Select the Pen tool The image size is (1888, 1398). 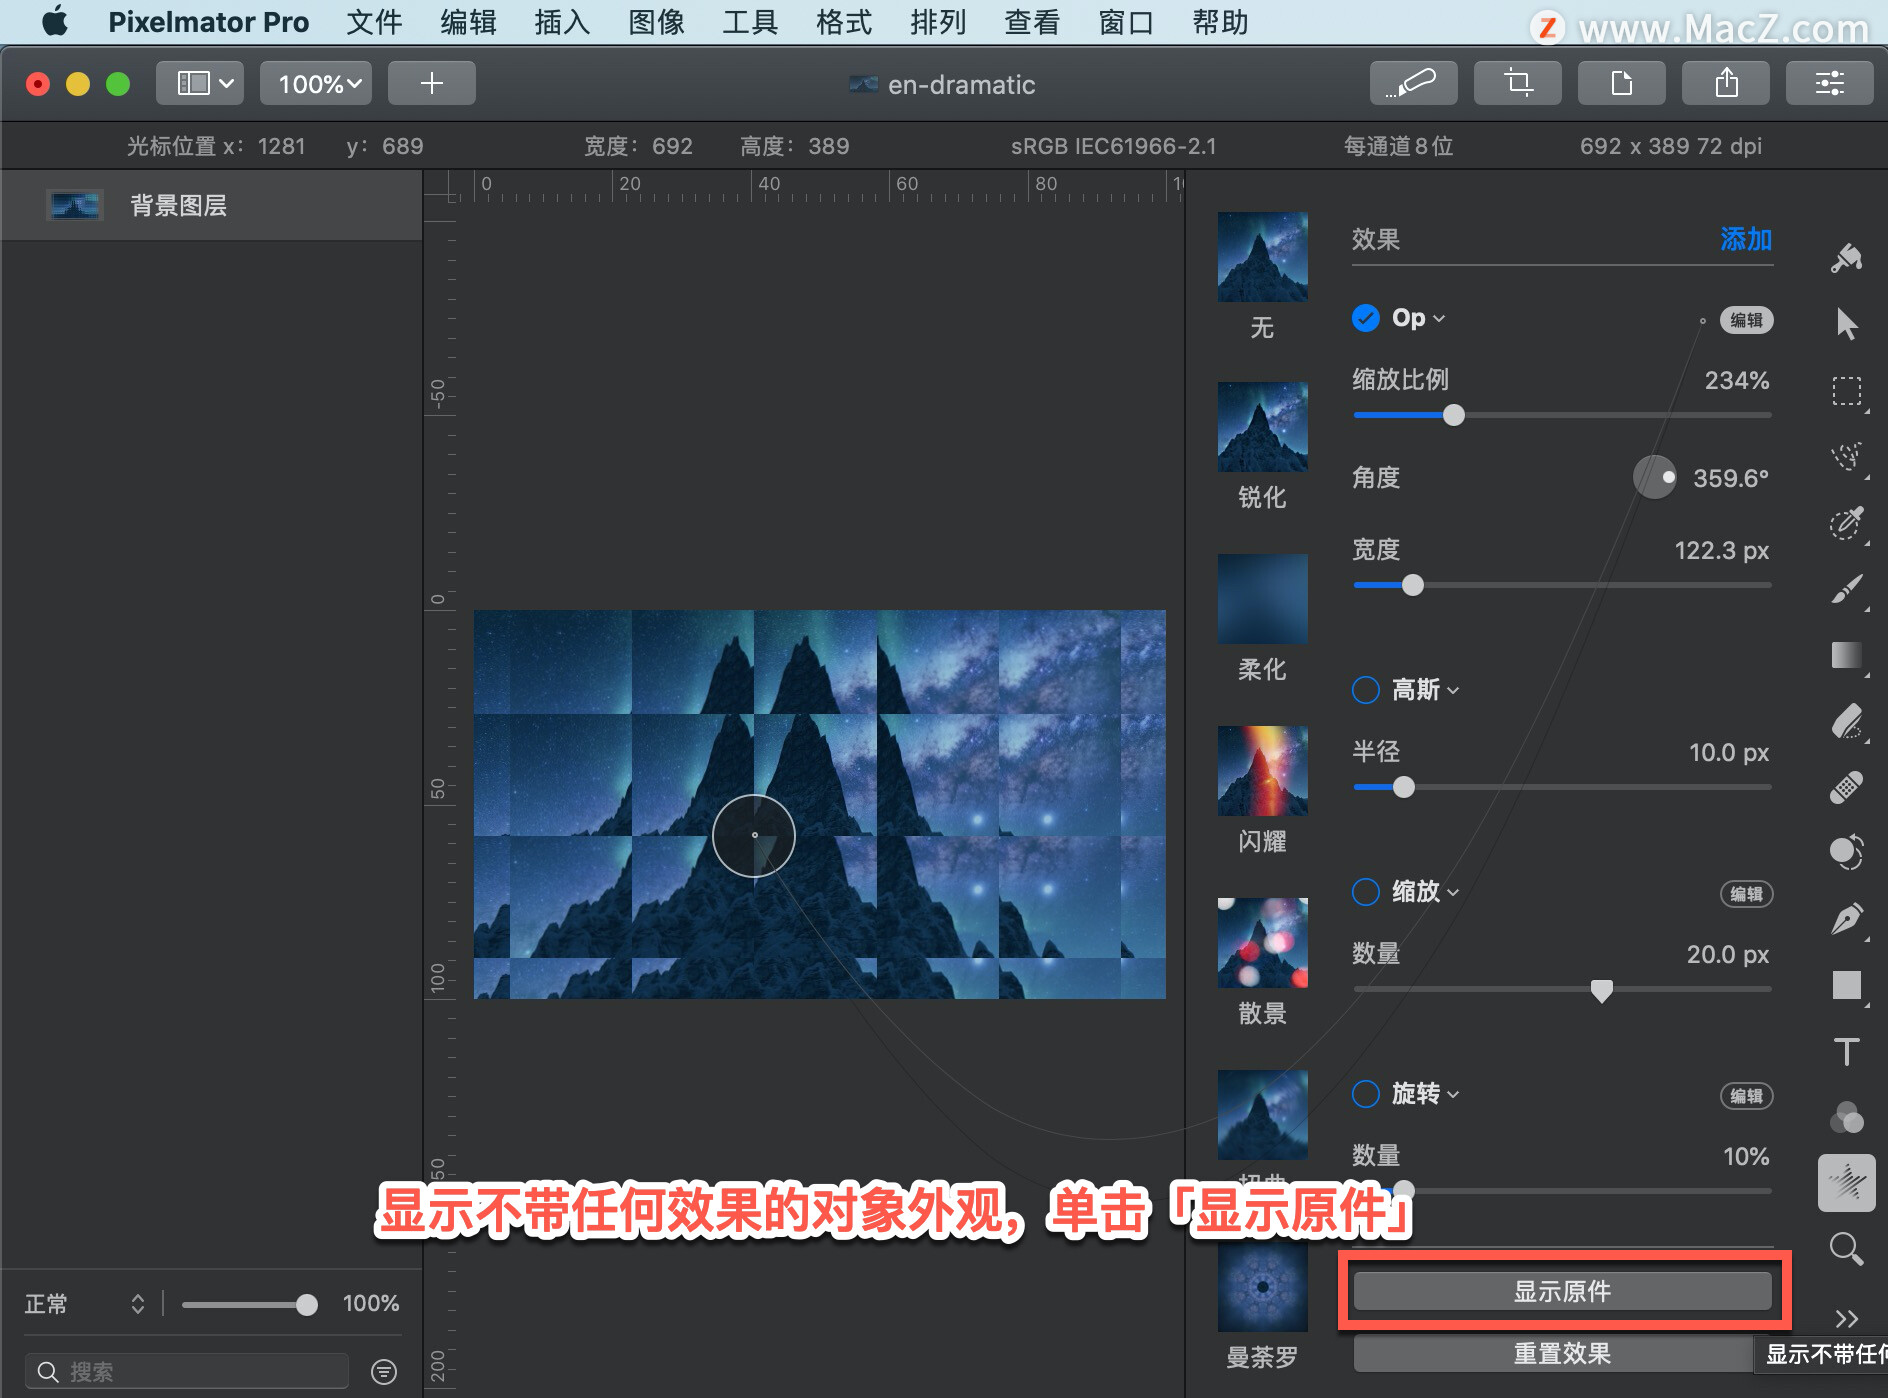(x=1846, y=919)
